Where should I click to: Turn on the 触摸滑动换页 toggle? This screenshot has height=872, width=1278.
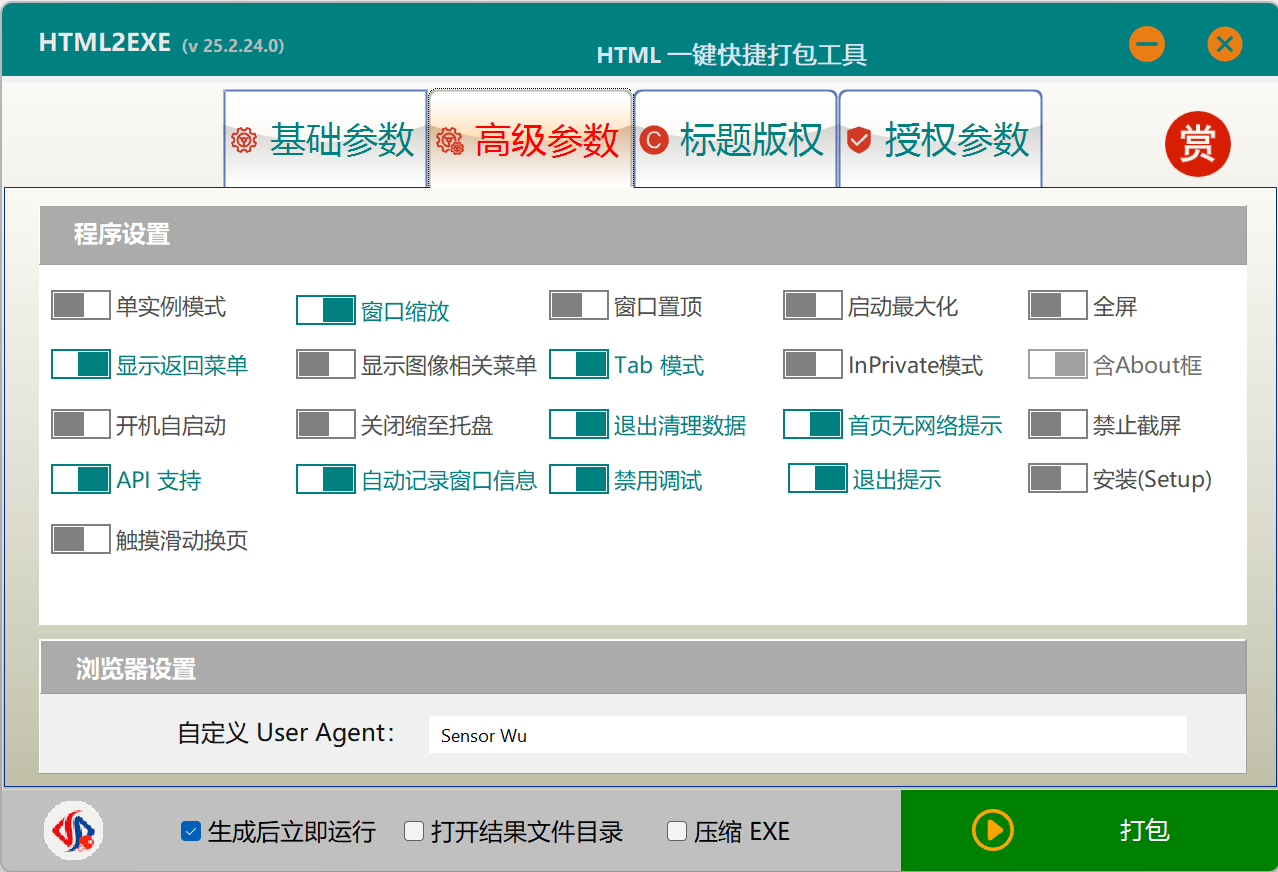coord(80,539)
